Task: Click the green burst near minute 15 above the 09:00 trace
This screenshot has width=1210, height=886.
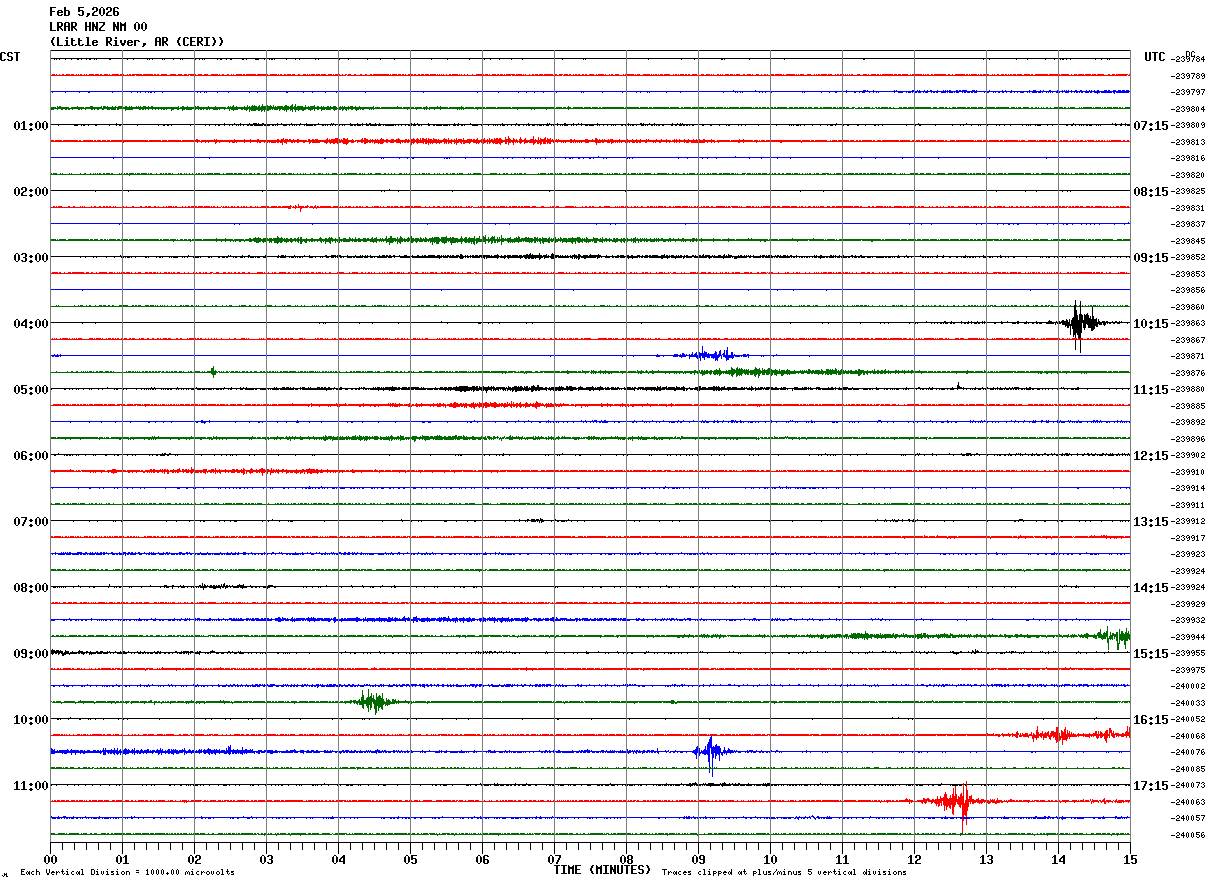Action: click(x=1113, y=636)
